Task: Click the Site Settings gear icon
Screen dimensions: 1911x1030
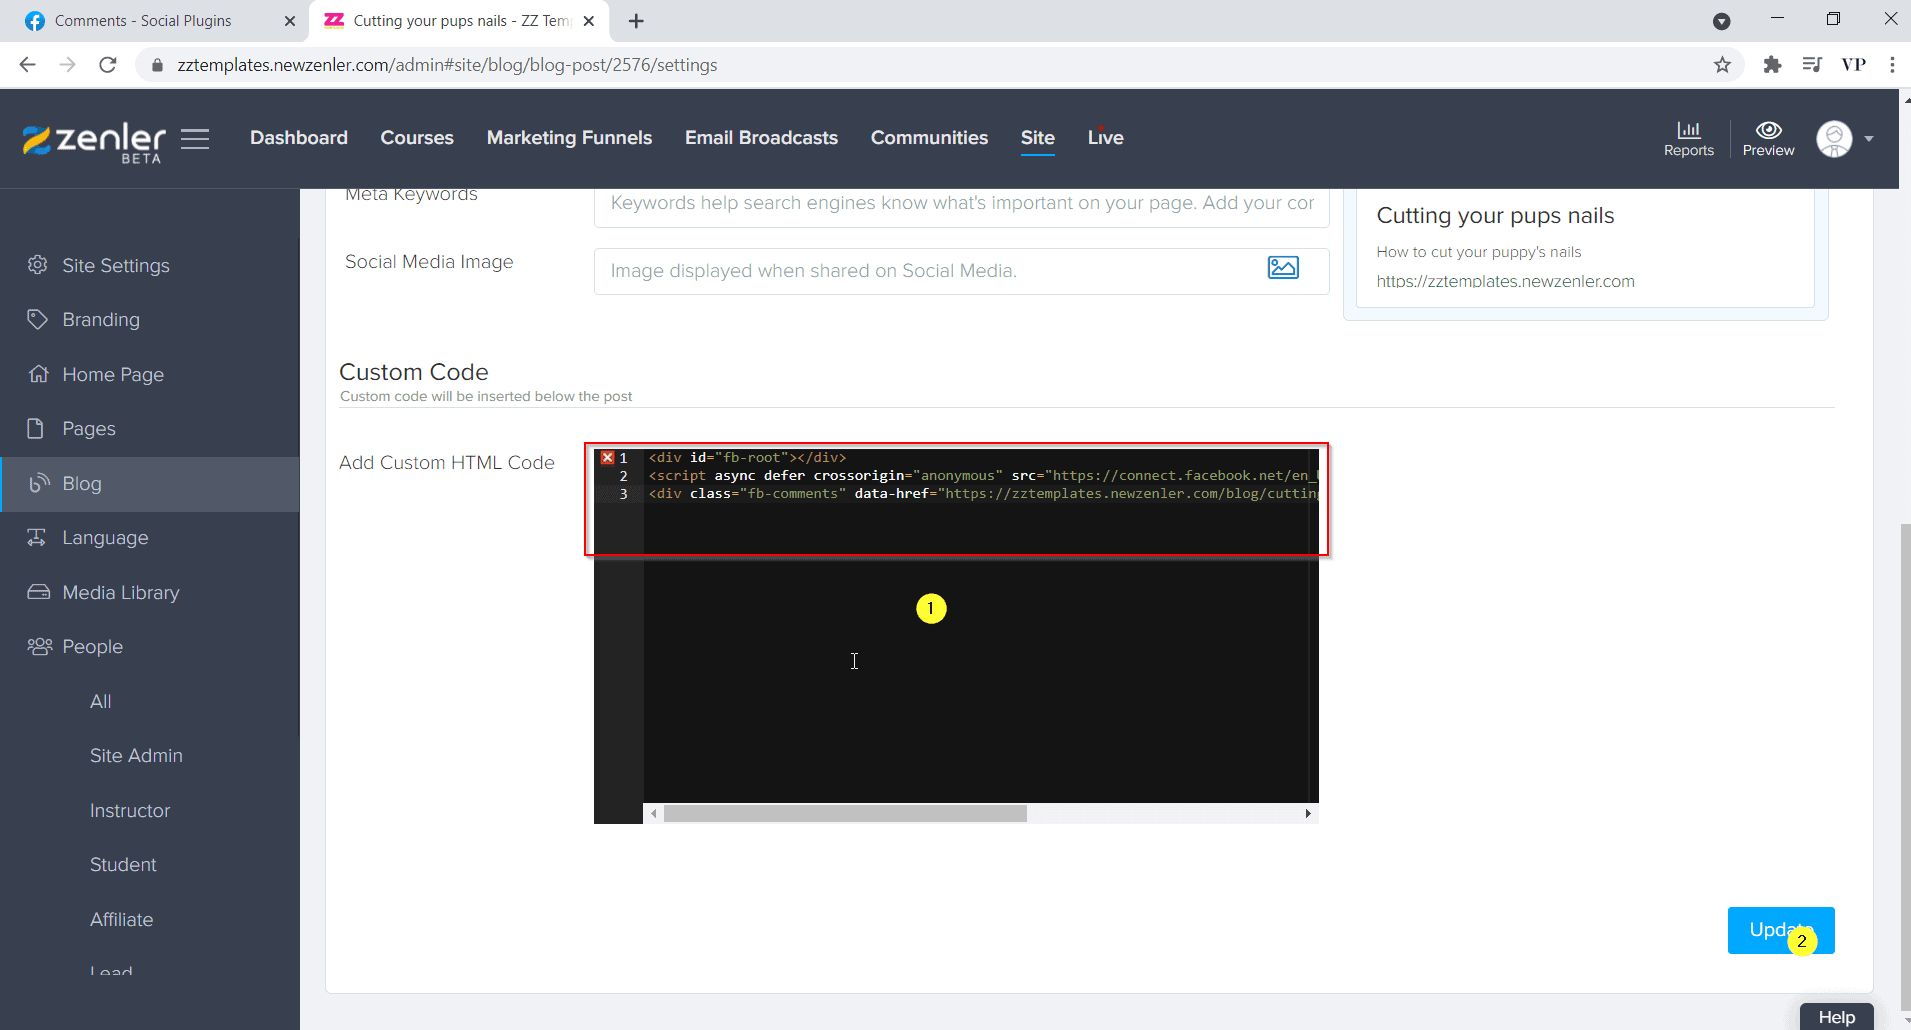Action: coord(37,265)
